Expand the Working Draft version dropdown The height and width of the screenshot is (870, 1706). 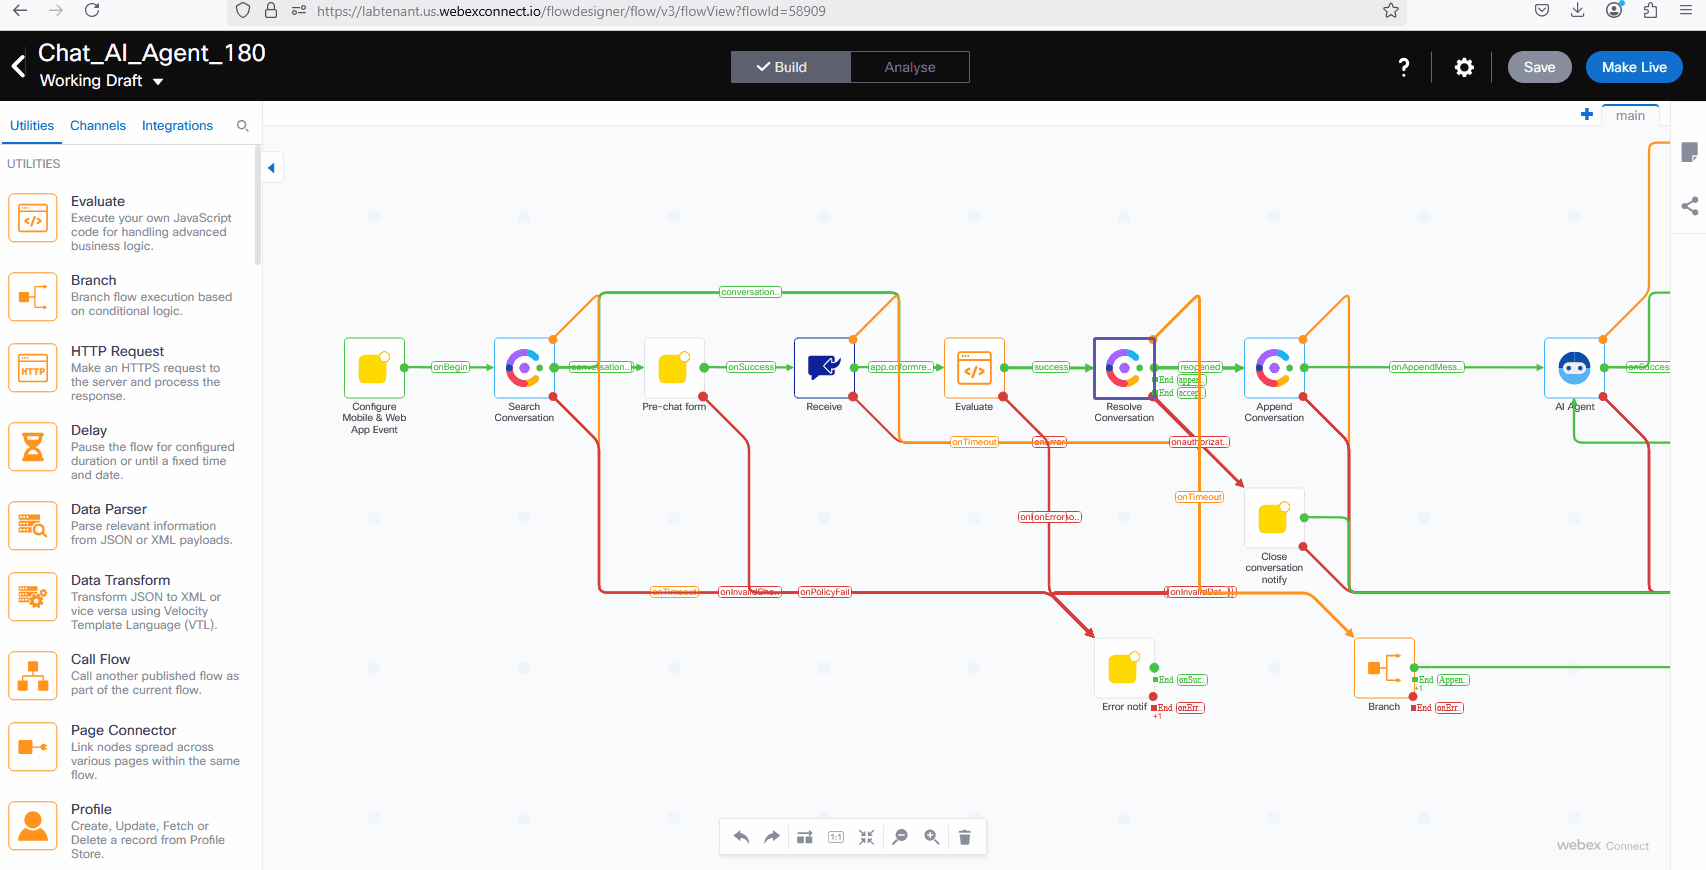point(158,82)
